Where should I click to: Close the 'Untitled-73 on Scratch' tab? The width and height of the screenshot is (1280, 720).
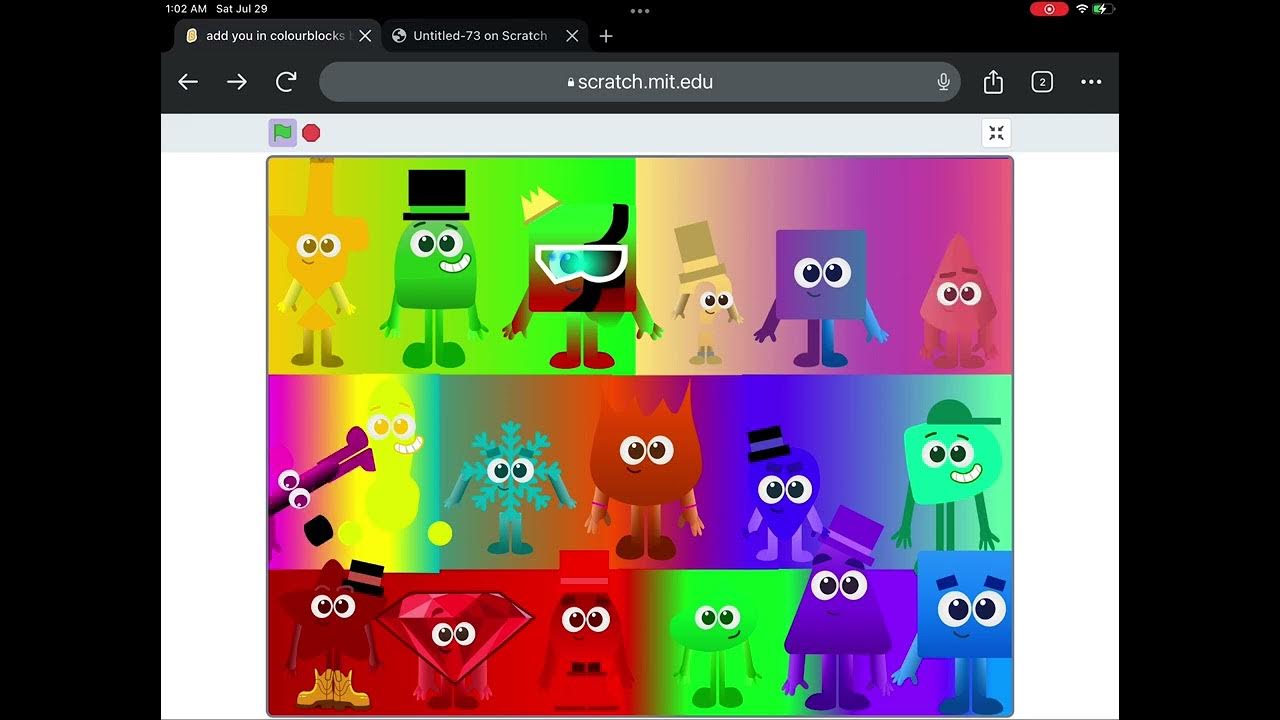572,36
